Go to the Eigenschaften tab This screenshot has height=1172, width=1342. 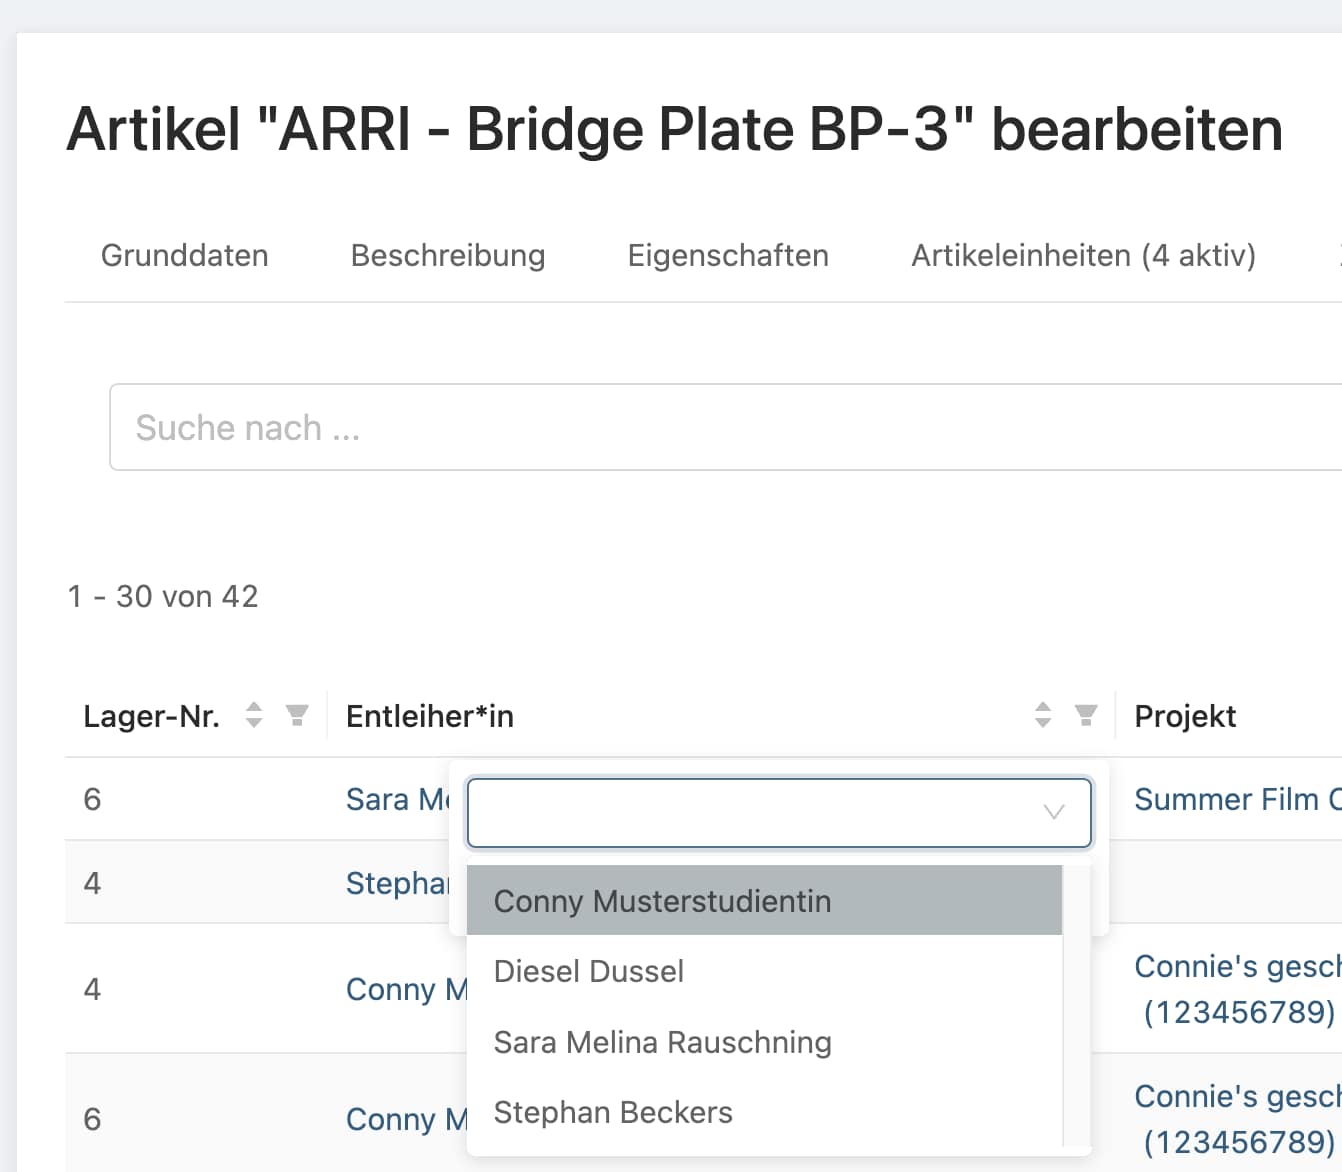click(728, 256)
